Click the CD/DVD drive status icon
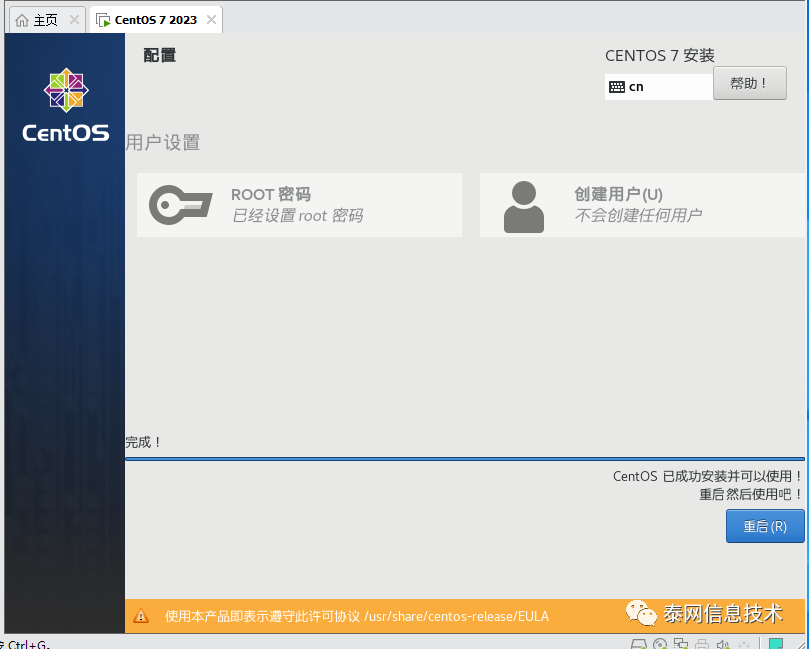 pyautogui.click(x=660, y=644)
